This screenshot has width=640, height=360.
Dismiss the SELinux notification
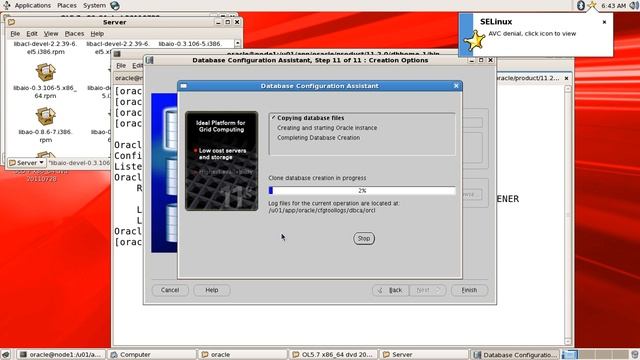[x=604, y=22]
